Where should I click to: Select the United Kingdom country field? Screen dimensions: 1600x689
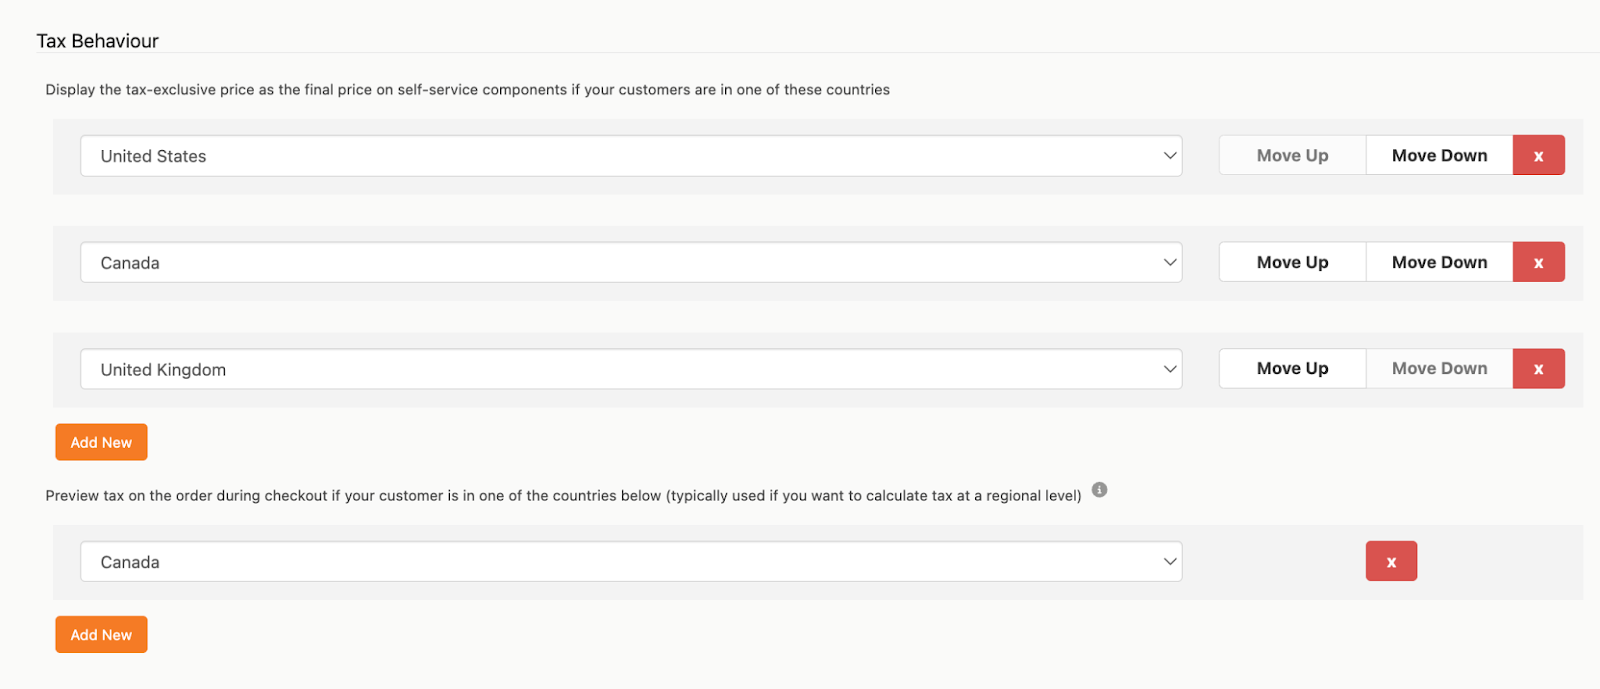631,369
